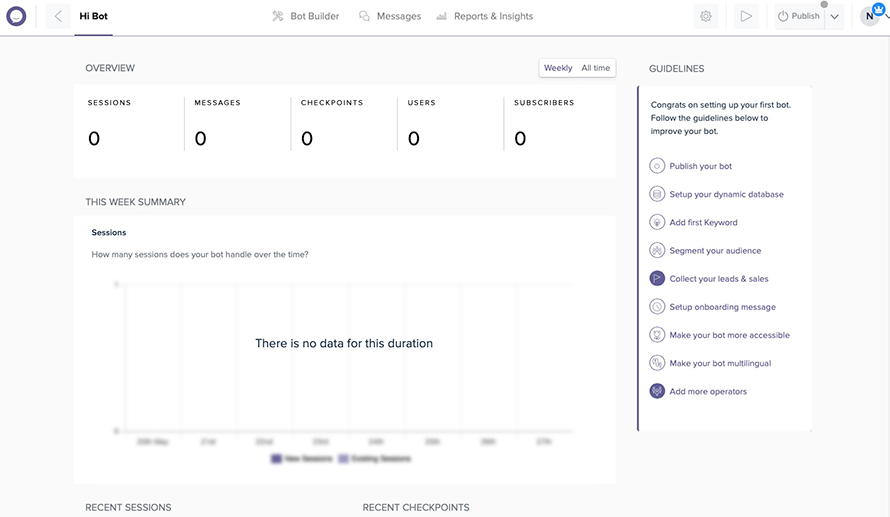Click the dynamic database icon
Viewport: 890px width, 517px height.
(x=657, y=194)
